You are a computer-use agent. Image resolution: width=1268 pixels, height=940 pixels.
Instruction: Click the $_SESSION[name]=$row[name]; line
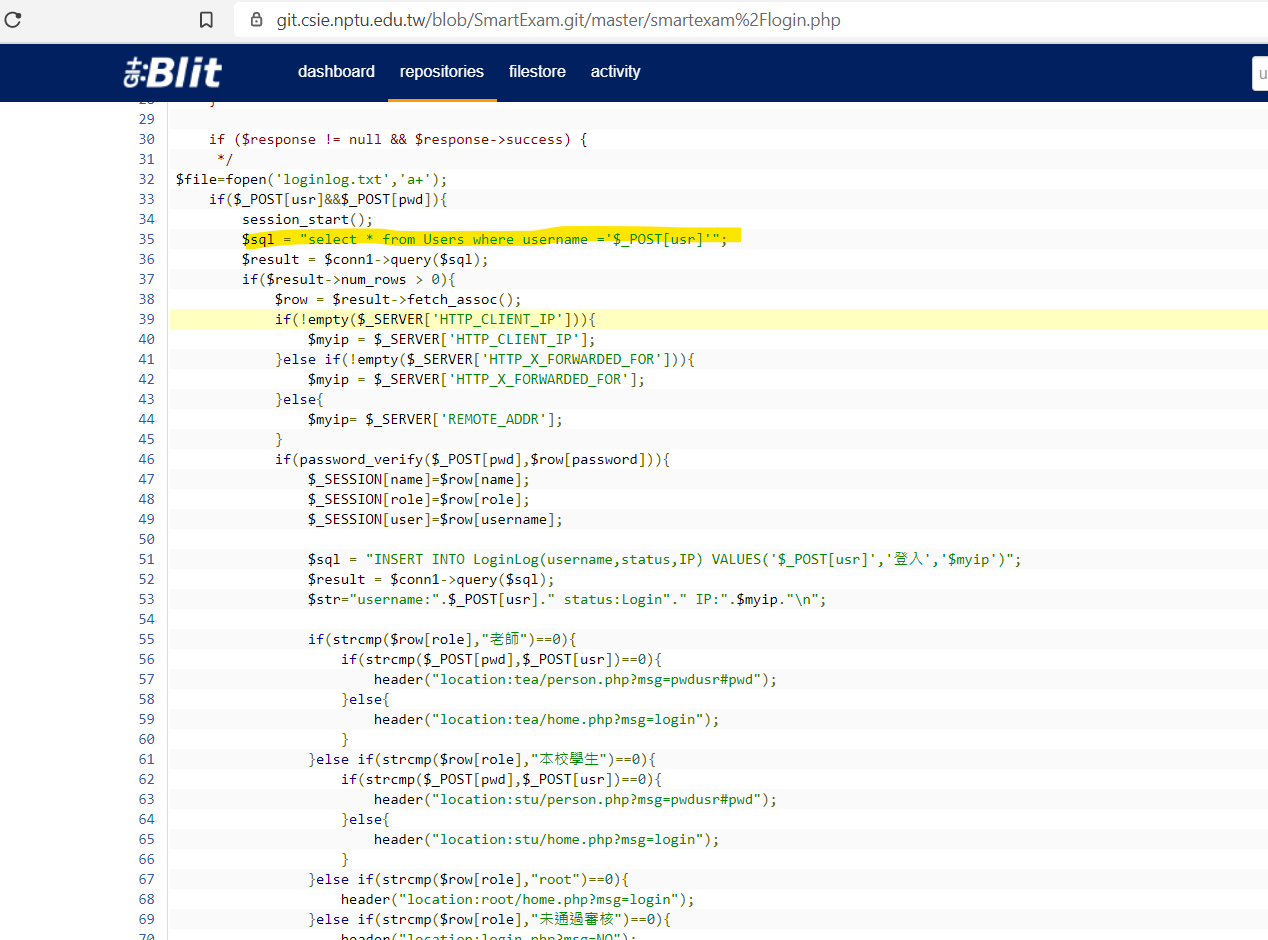419,479
